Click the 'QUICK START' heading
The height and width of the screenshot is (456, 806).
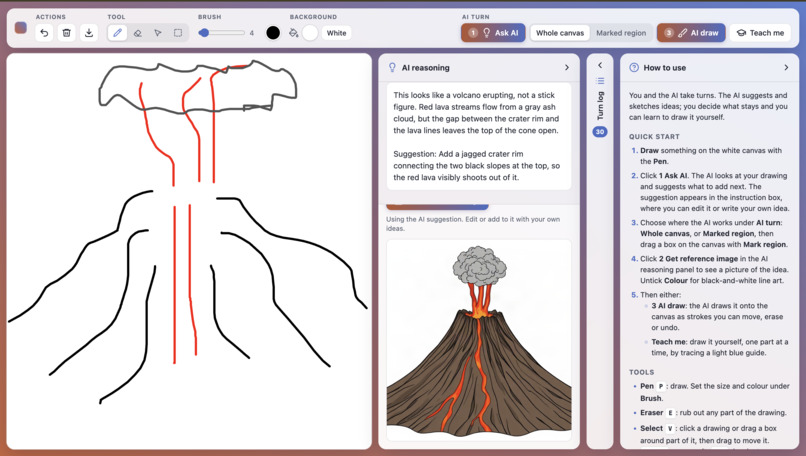pos(654,137)
